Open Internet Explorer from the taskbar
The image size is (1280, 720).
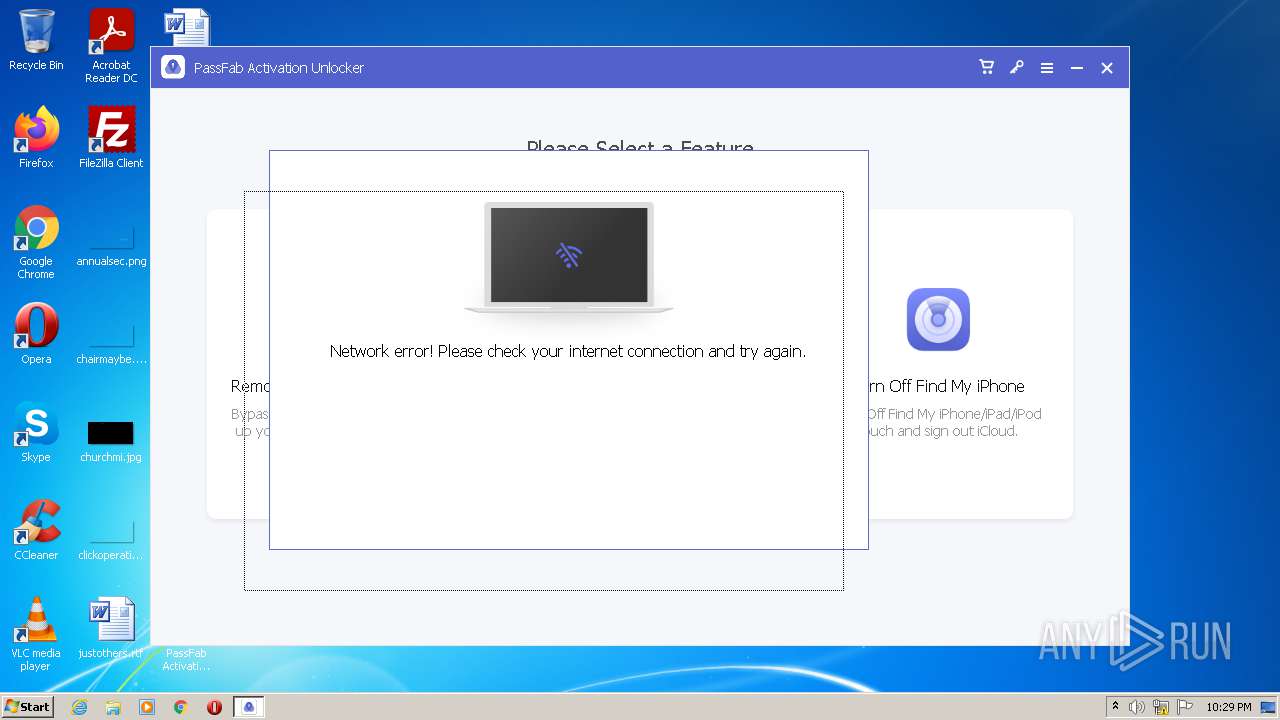(79, 707)
